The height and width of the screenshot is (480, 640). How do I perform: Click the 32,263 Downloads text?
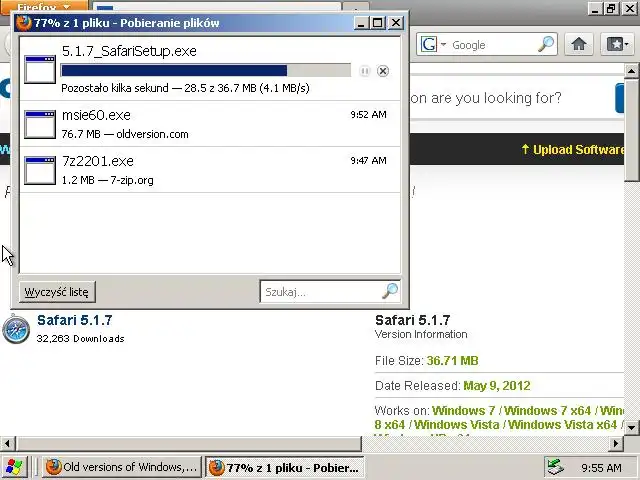tap(80, 338)
